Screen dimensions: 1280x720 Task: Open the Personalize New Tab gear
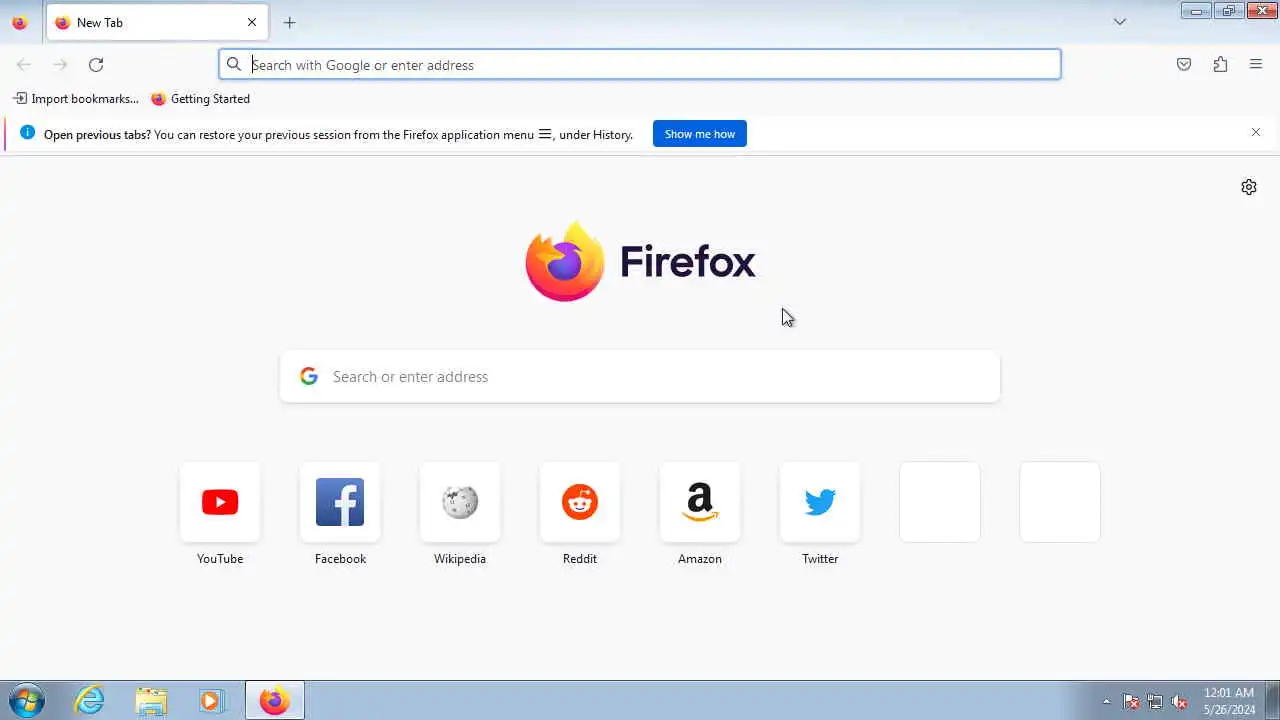(1249, 187)
